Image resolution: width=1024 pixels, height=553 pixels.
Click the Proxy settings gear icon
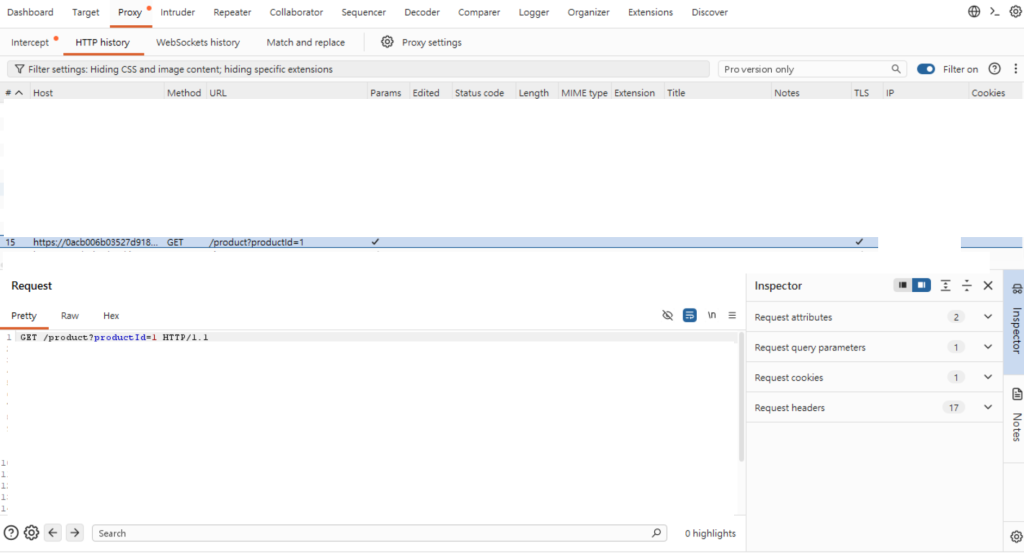[387, 42]
